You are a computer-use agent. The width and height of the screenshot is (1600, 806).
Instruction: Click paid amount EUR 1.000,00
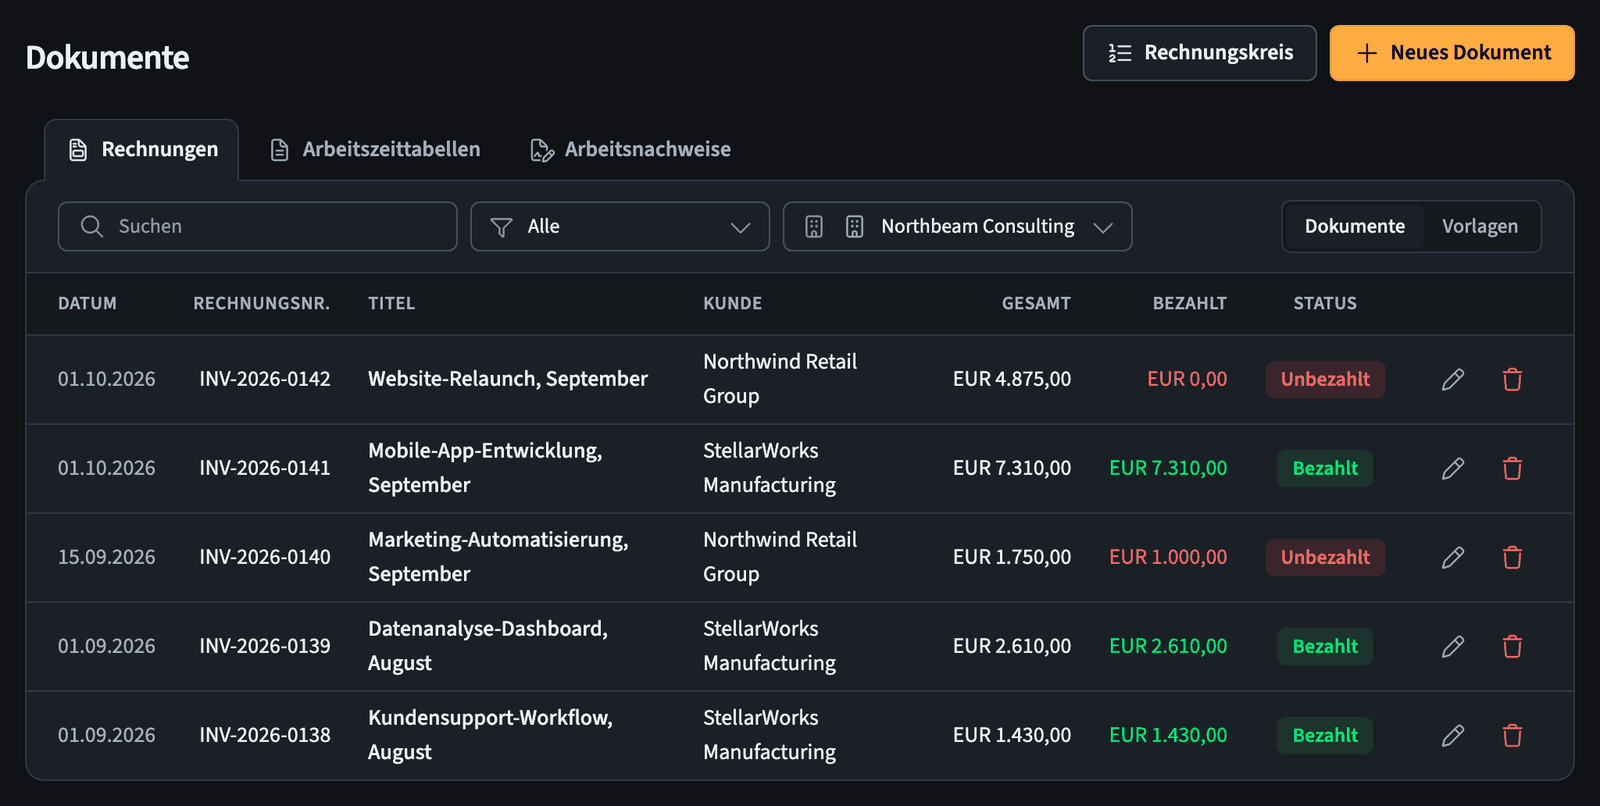(1168, 557)
